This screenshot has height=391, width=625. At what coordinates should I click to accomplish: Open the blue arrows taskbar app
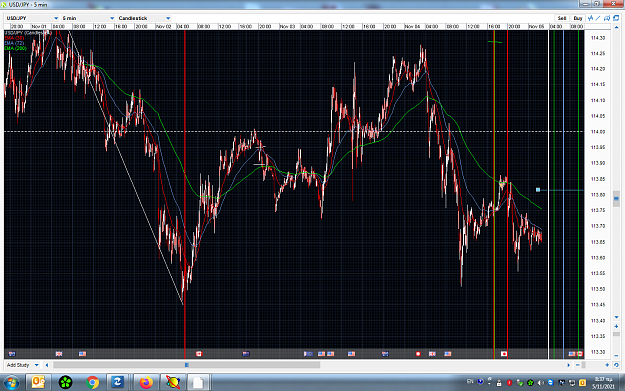(118, 383)
